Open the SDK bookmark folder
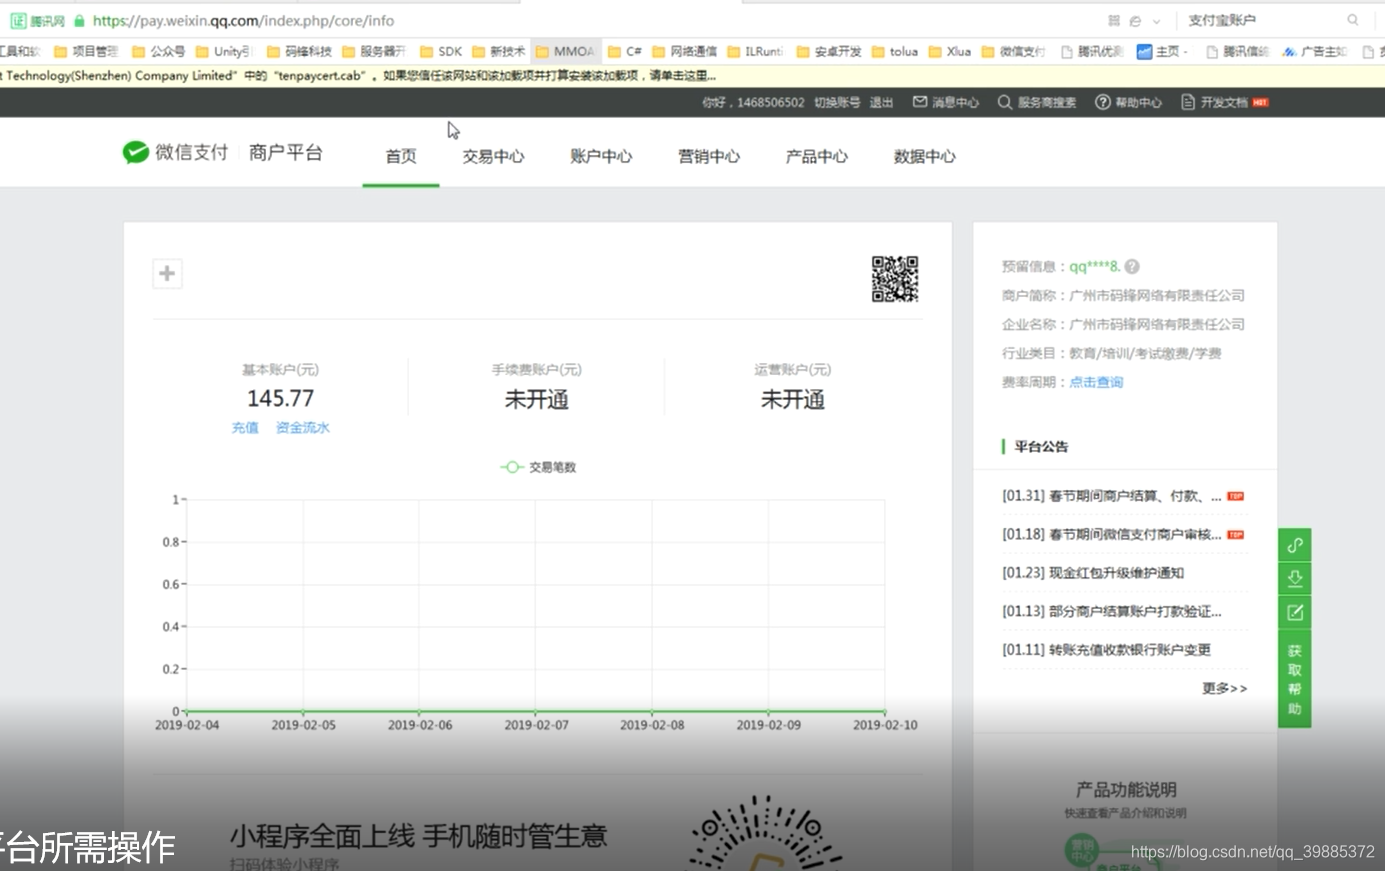 tap(441, 51)
